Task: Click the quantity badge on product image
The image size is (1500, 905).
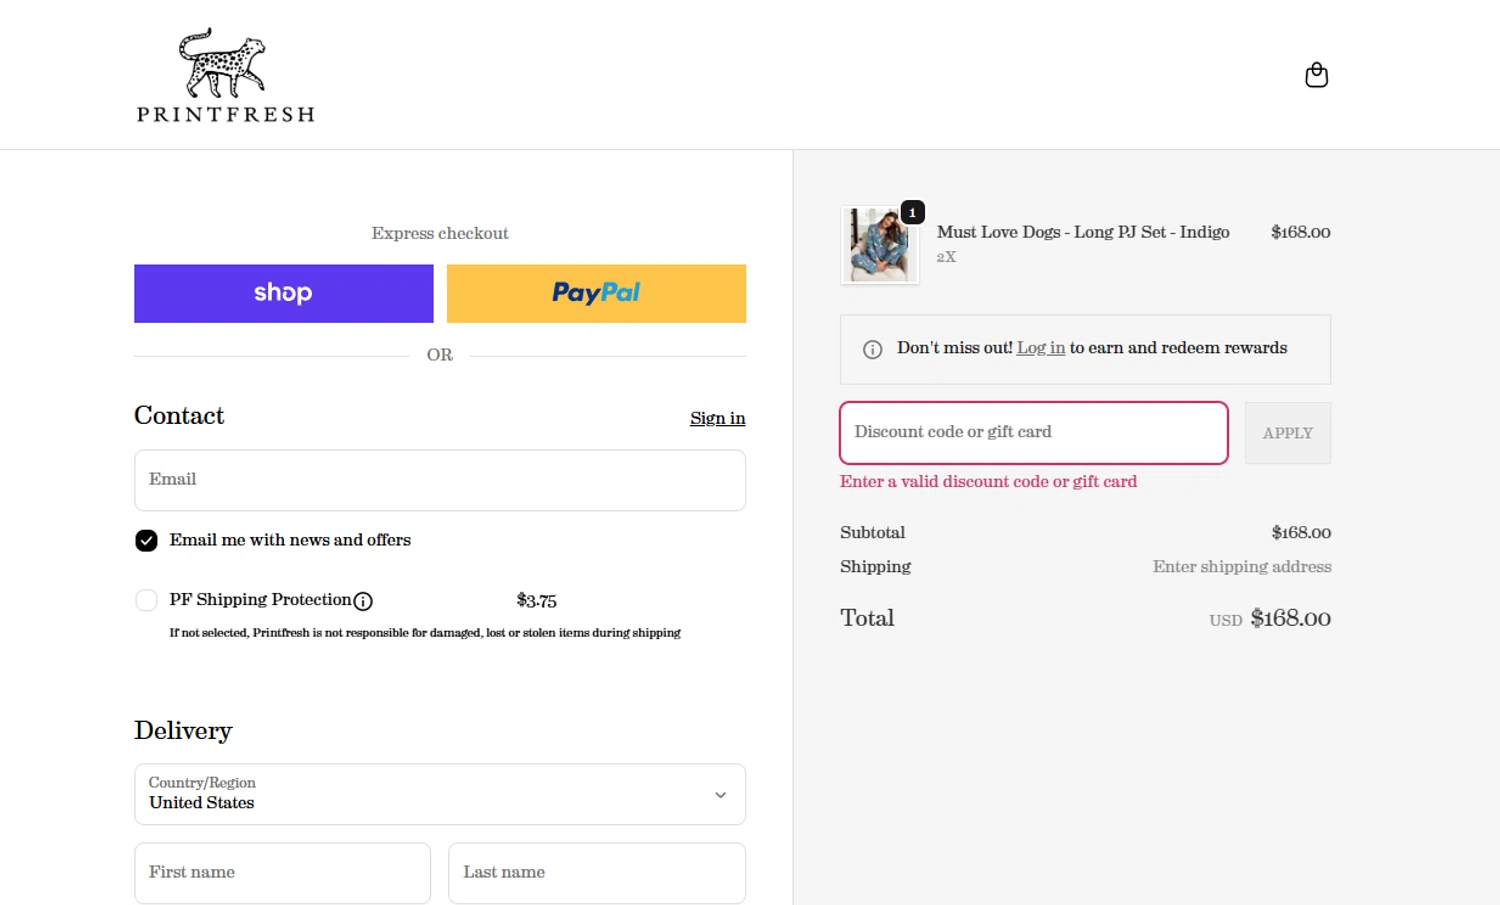Action: click(912, 212)
